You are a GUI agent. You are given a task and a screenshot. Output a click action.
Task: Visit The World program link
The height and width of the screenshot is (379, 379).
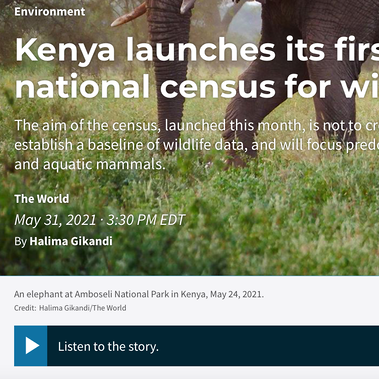tap(42, 199)
